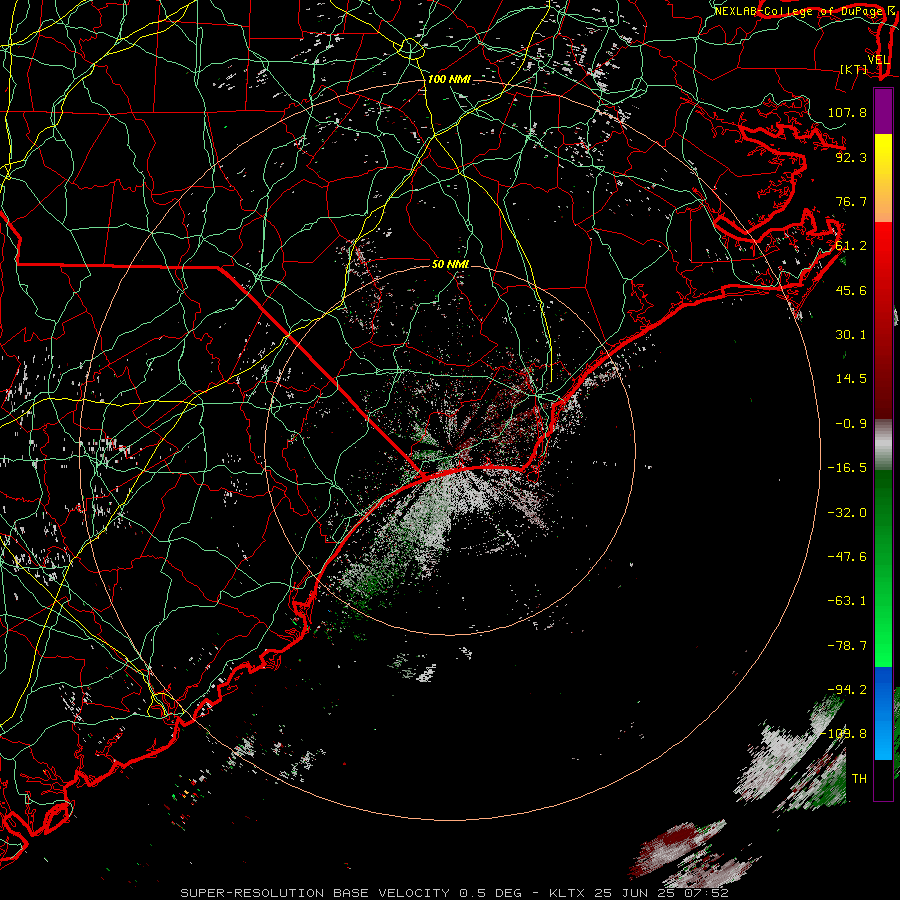Click the -0.9 value on velocity scale

coord(851,424)
